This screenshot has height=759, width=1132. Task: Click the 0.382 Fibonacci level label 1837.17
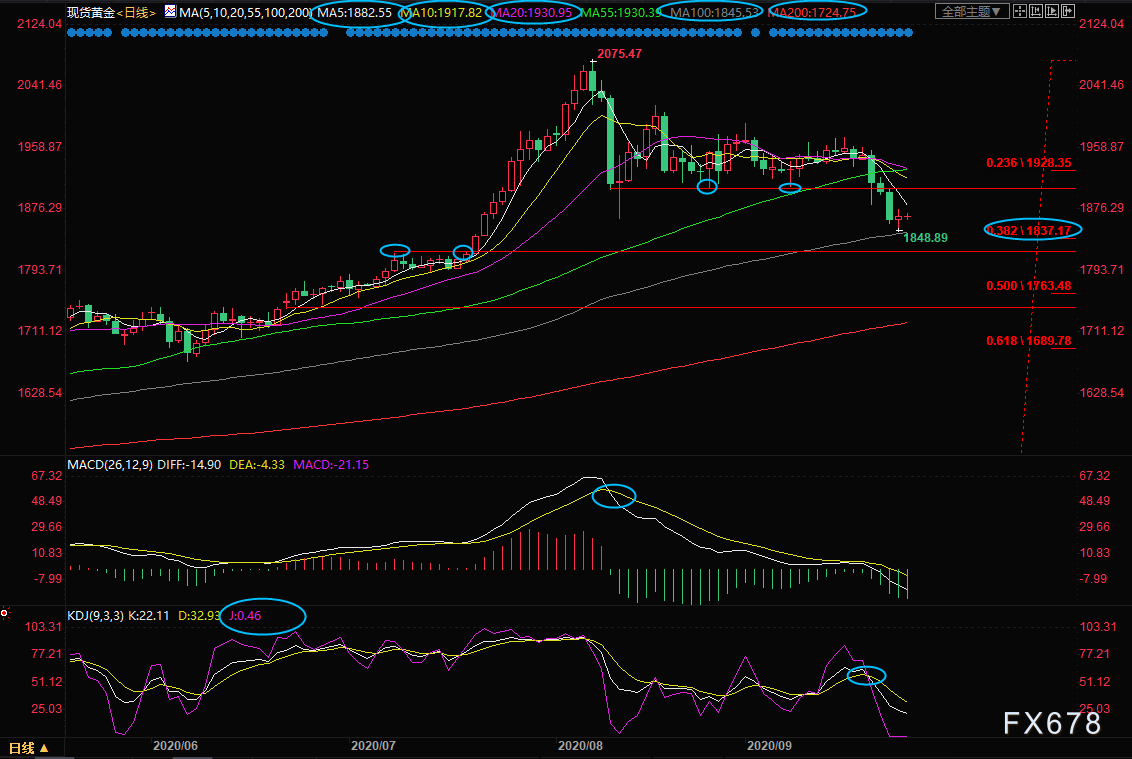[1030, 230]
